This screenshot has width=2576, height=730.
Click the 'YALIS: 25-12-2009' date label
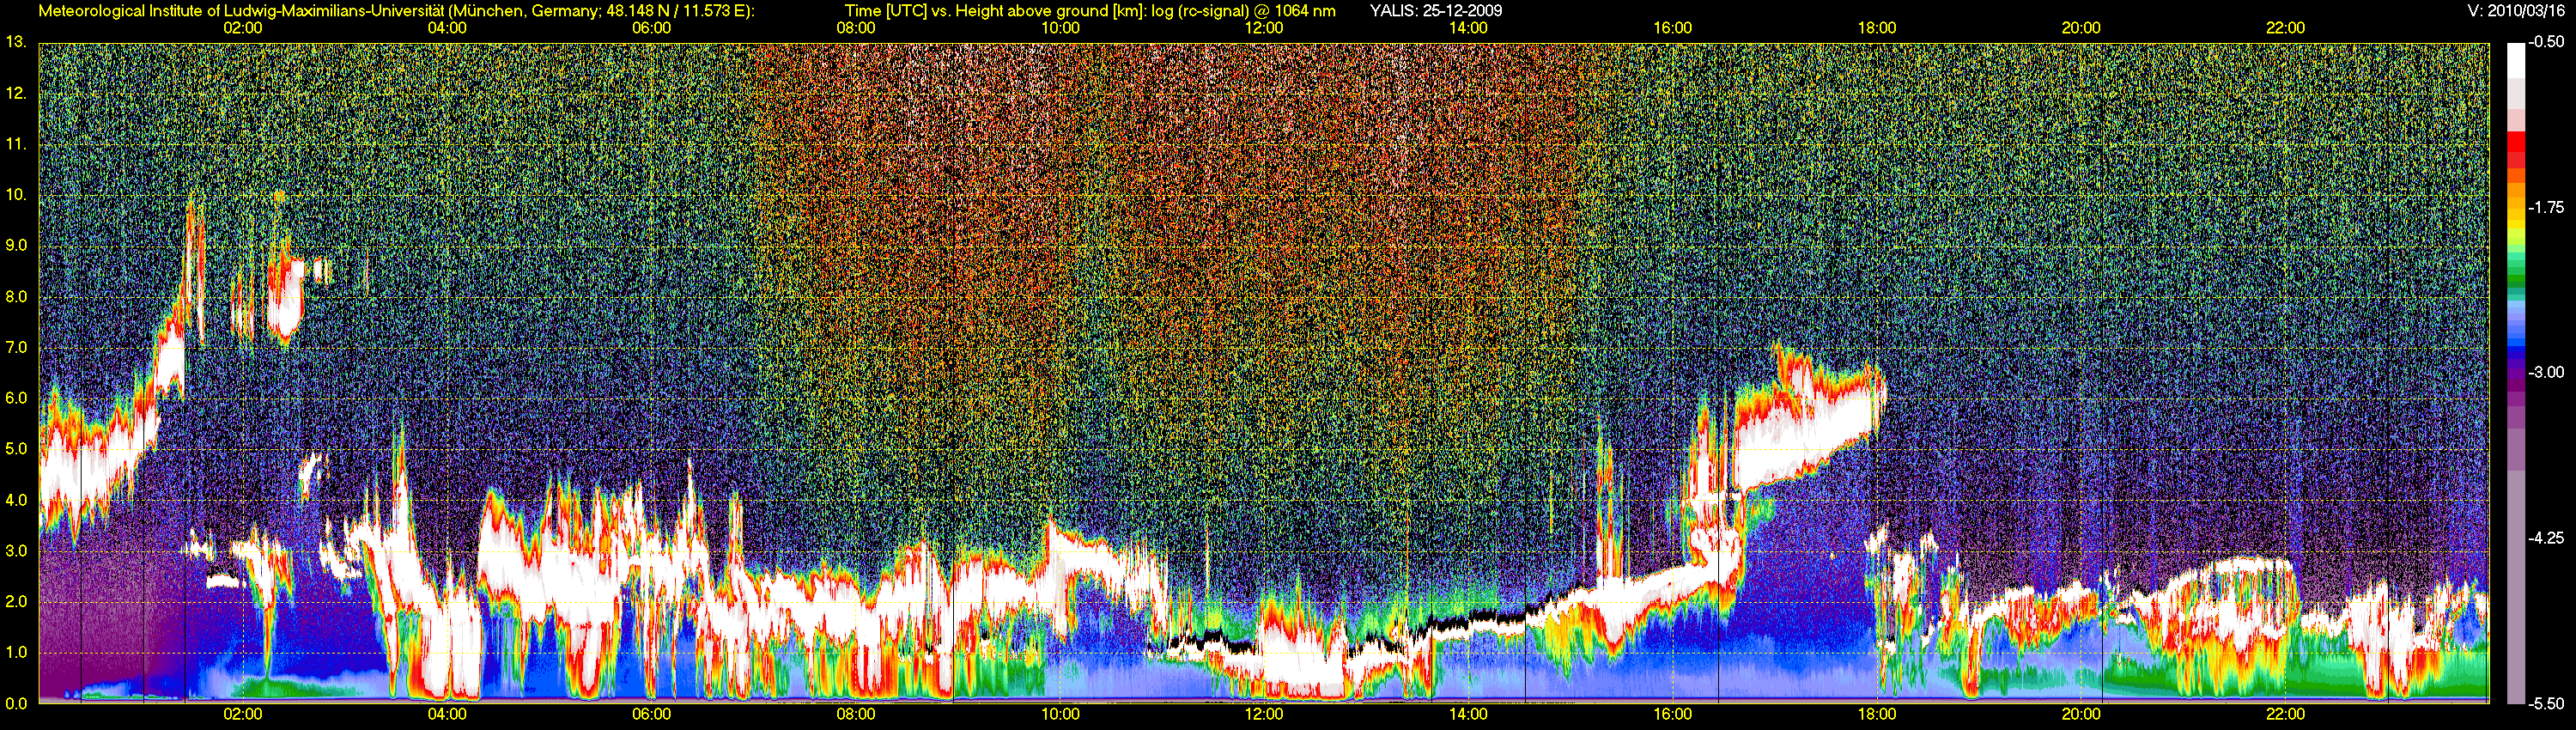pos(1435,11)
